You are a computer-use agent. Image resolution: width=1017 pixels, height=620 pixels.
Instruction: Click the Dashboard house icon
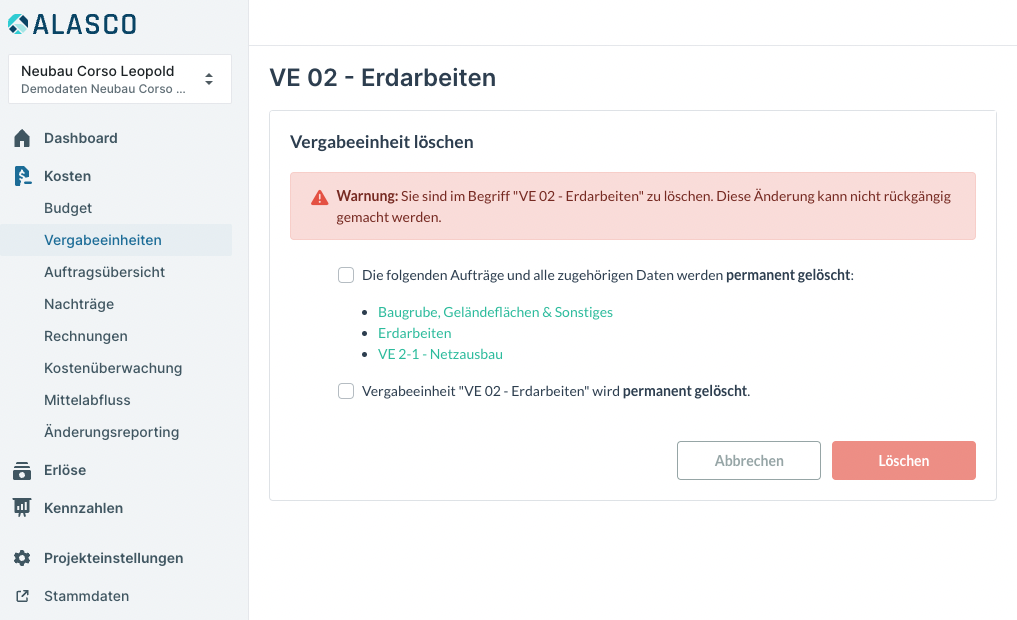pyautogui.click(x=22, y=138)
